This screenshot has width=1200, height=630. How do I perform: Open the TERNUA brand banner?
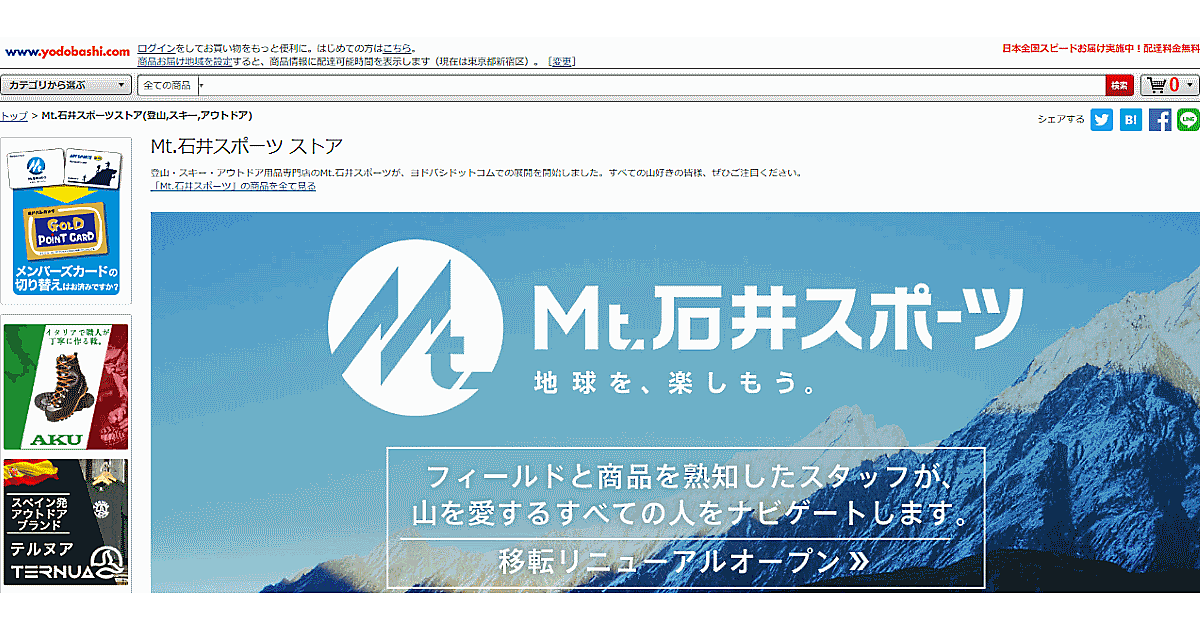[66, 522]
